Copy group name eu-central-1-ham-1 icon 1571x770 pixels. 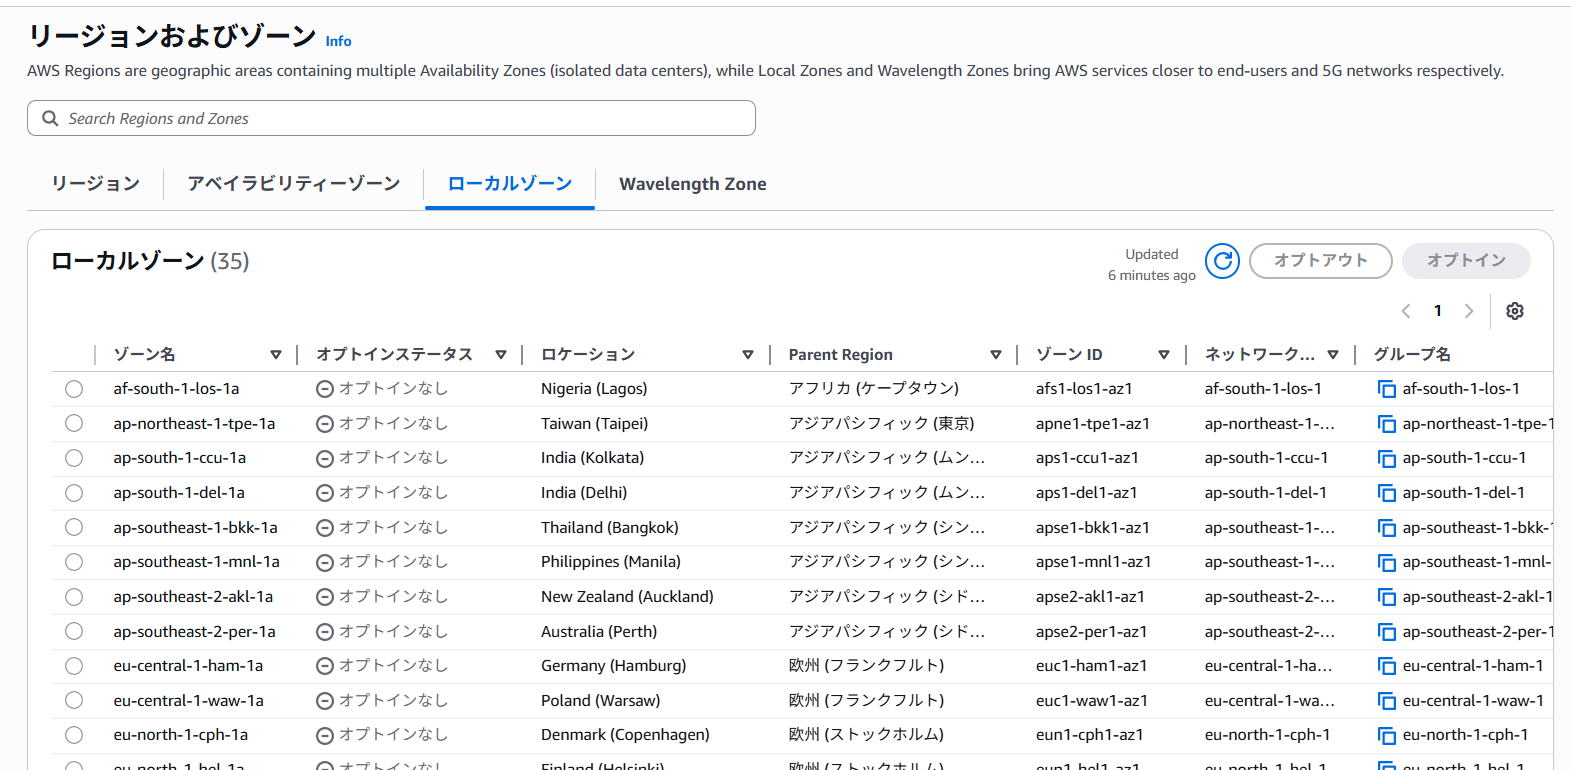[1386, 666]
